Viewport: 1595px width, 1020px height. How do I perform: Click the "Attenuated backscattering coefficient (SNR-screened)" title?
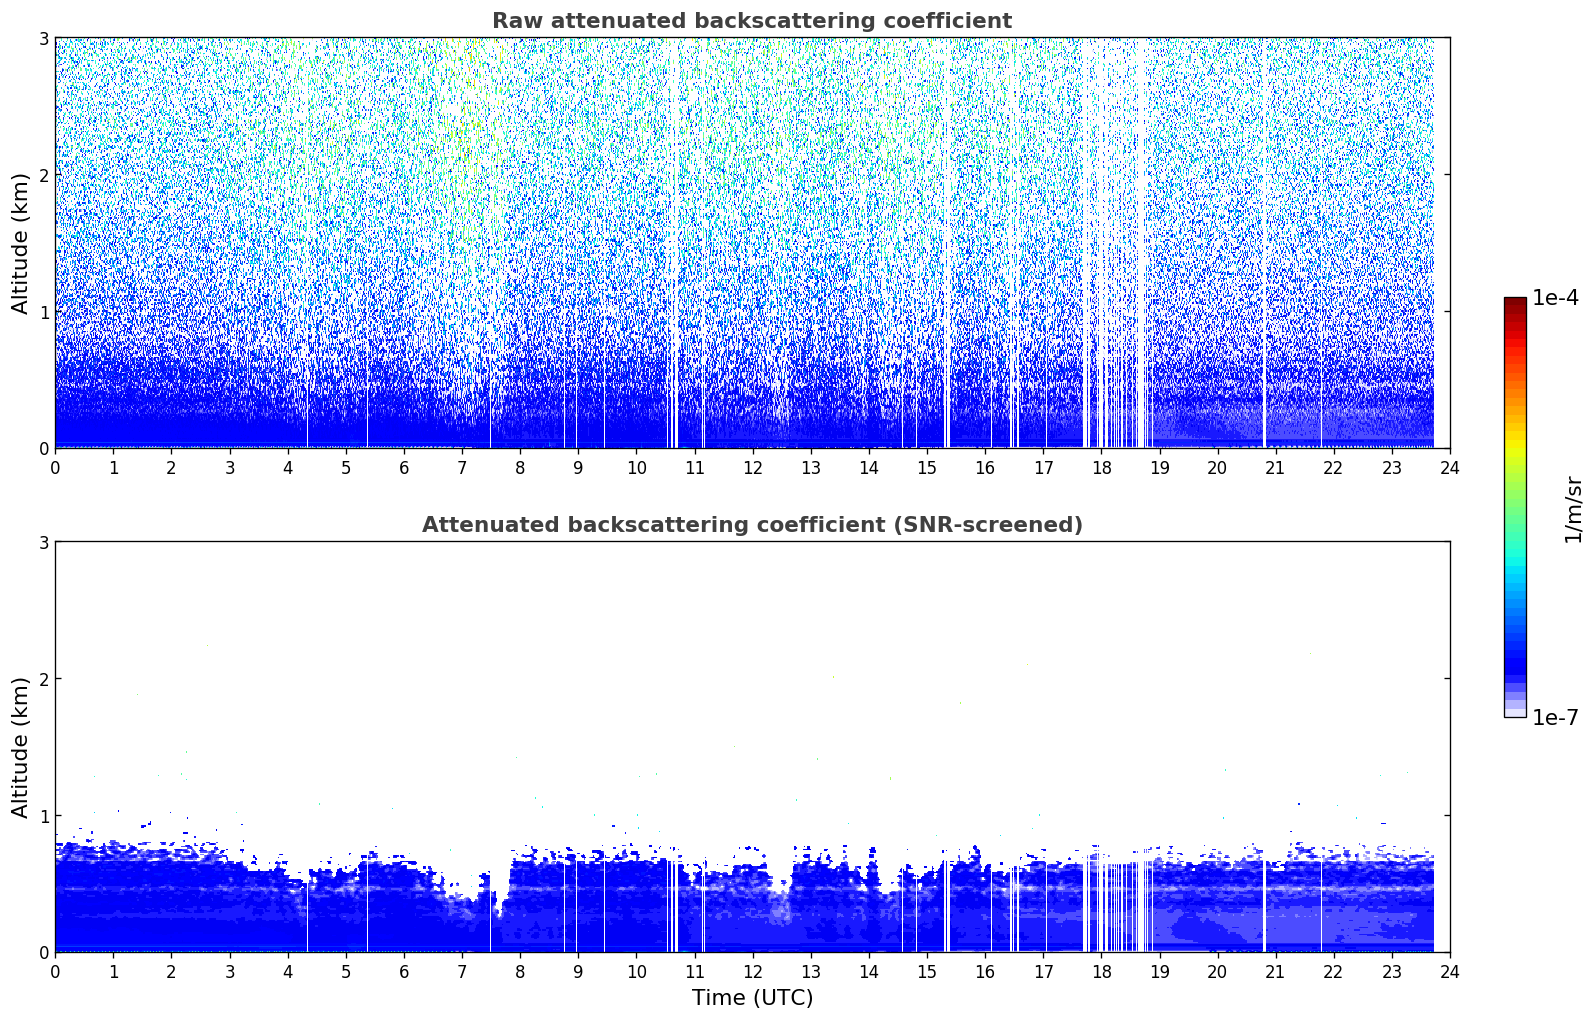tap(751, 525)
